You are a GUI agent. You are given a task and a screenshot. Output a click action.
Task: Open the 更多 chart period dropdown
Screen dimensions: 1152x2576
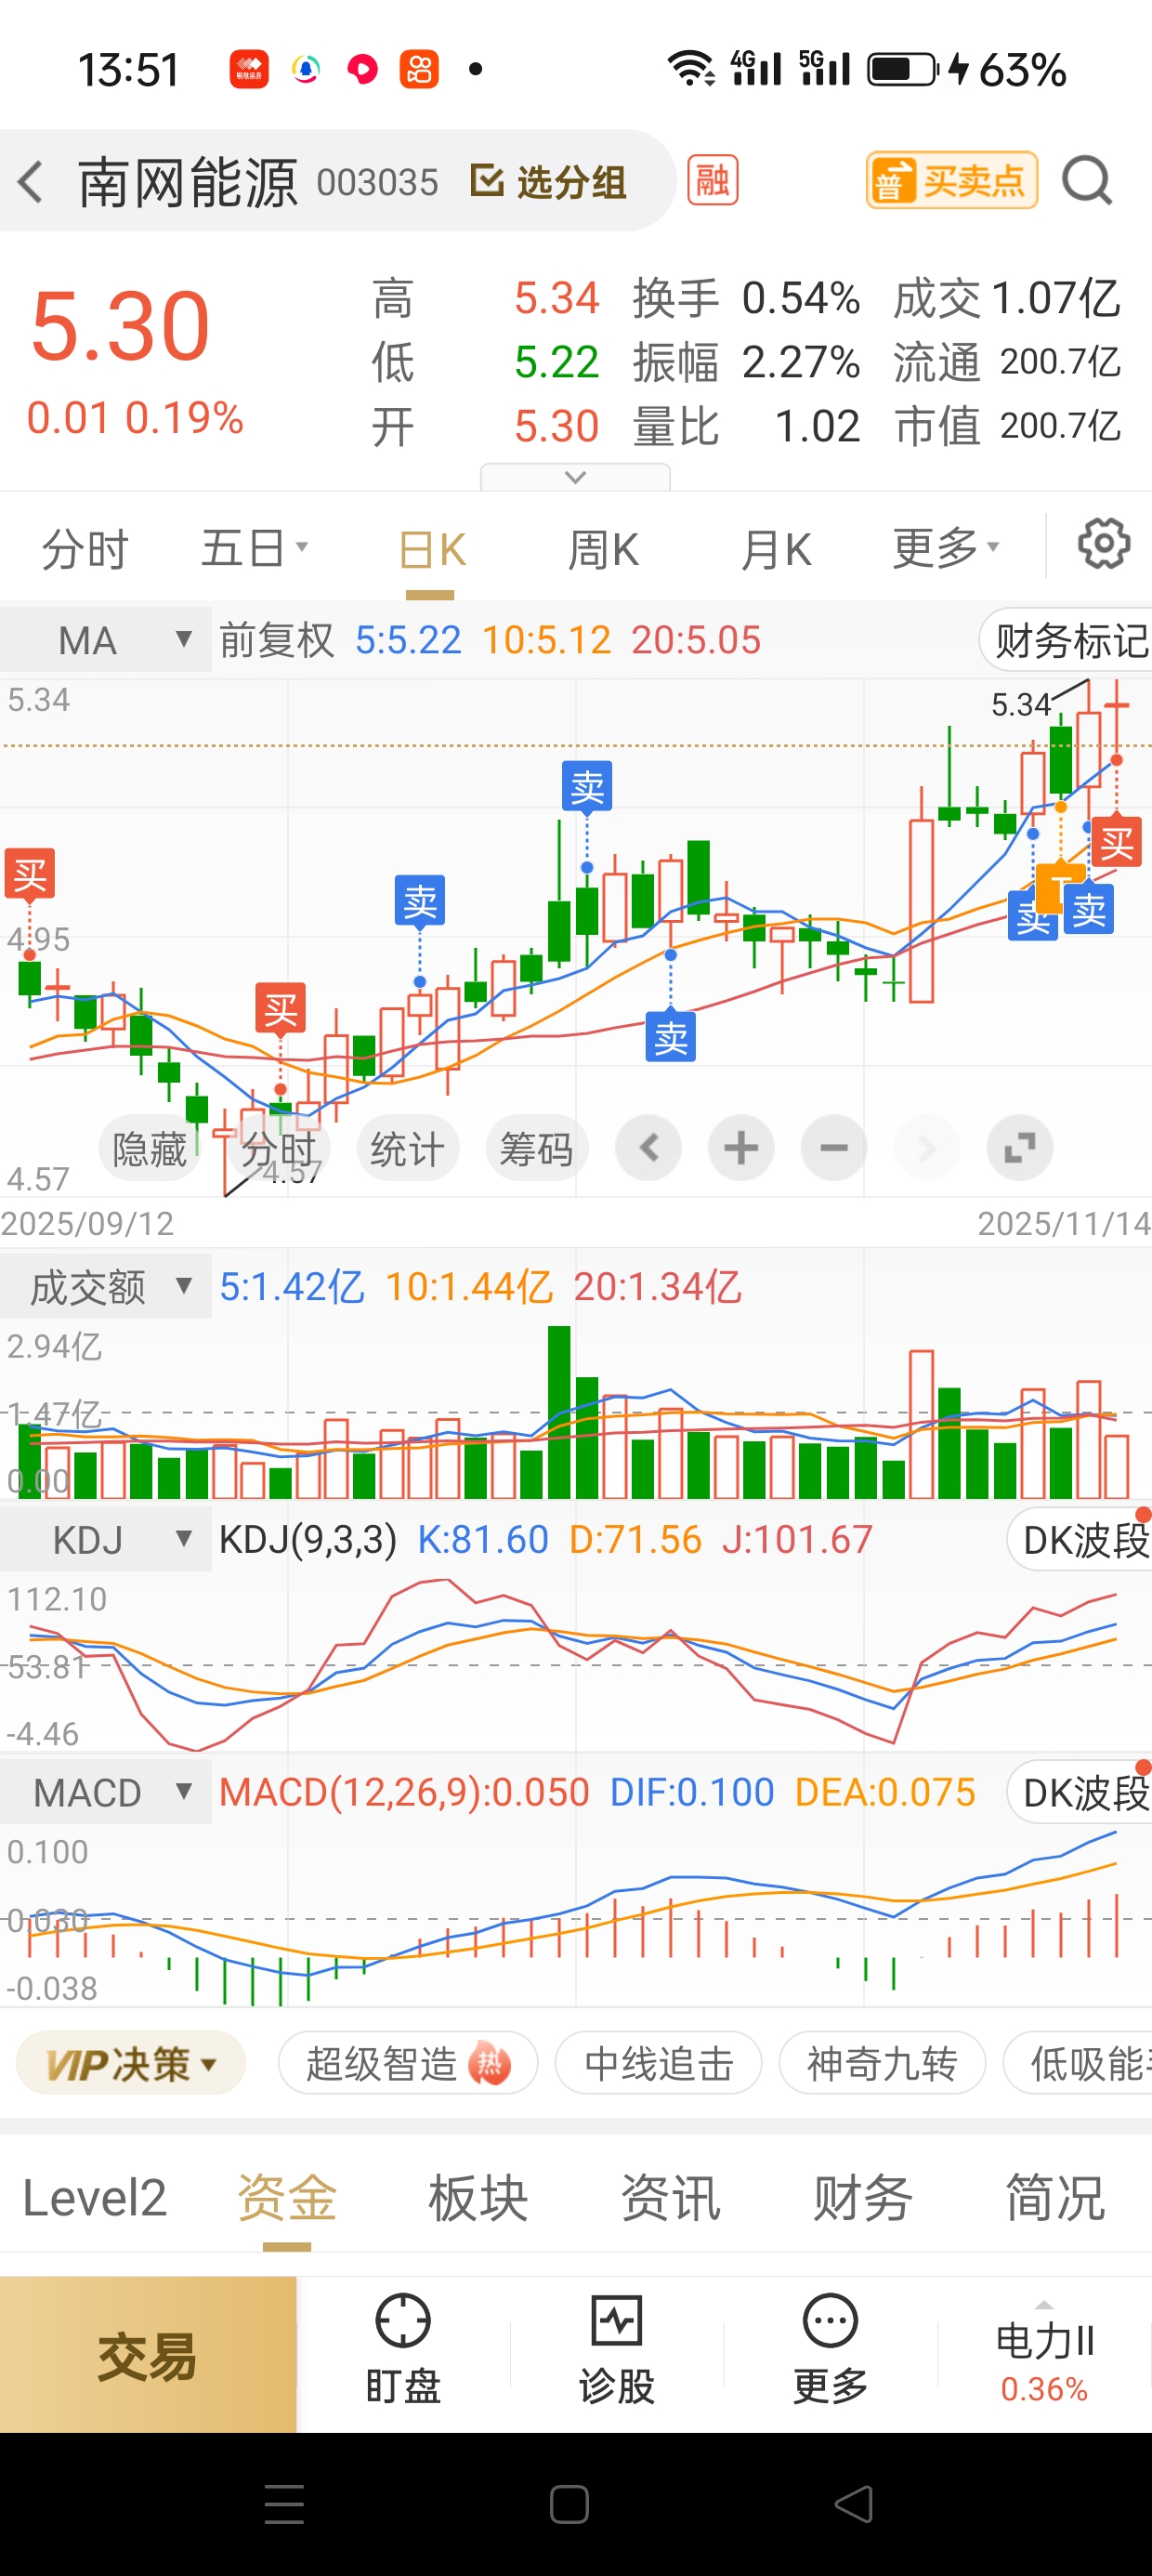coord(946,547)
